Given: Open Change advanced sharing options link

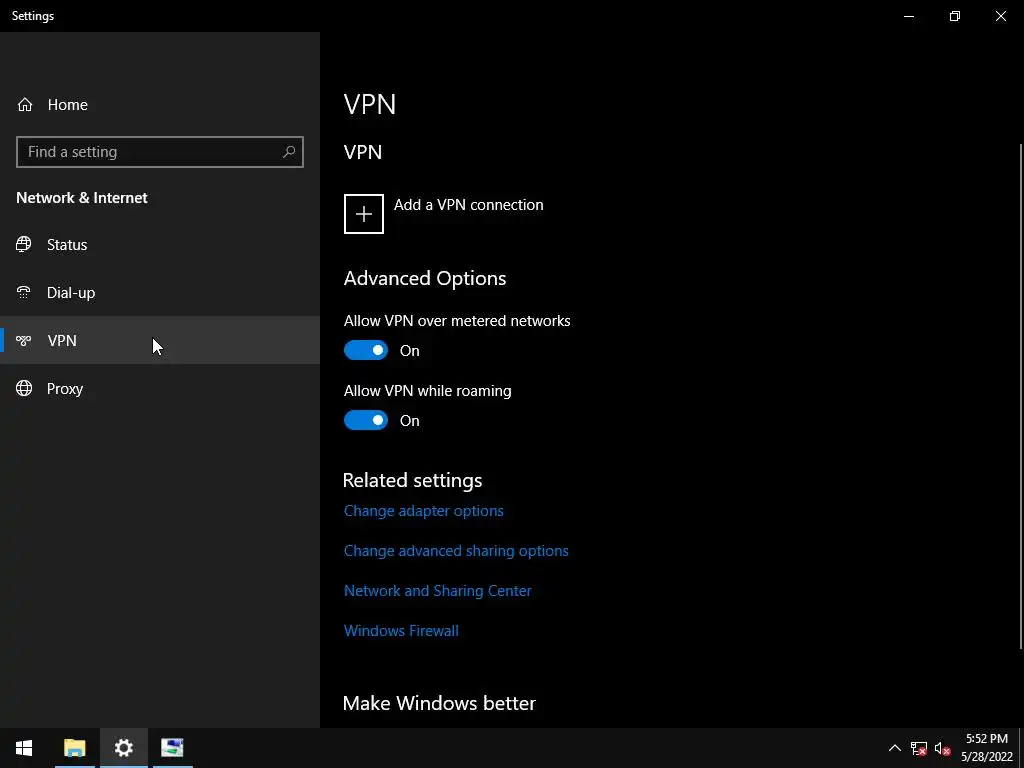Looking at the screenshot, I should pyautogui.click(x=456, y=551).
